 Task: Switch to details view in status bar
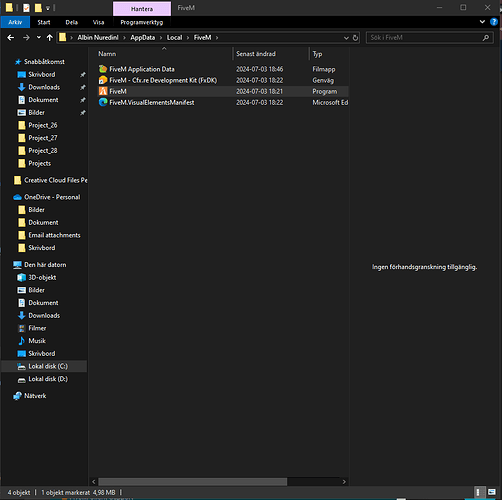478,492
